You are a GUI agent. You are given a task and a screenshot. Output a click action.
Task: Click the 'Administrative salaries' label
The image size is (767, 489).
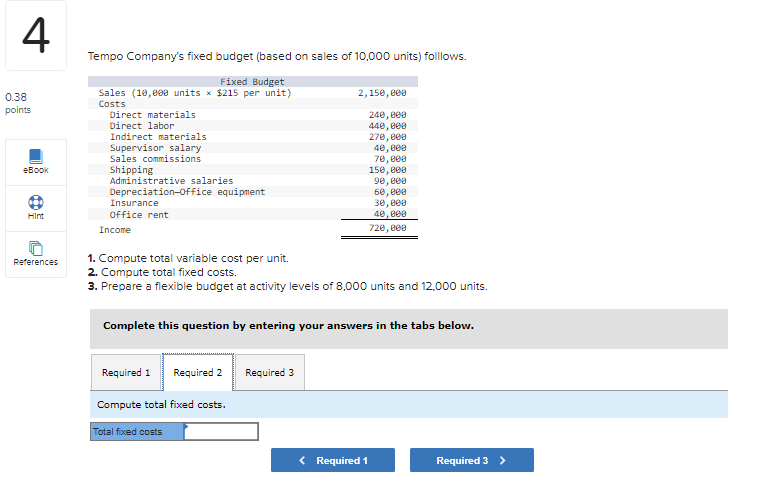tap(171, 181)
